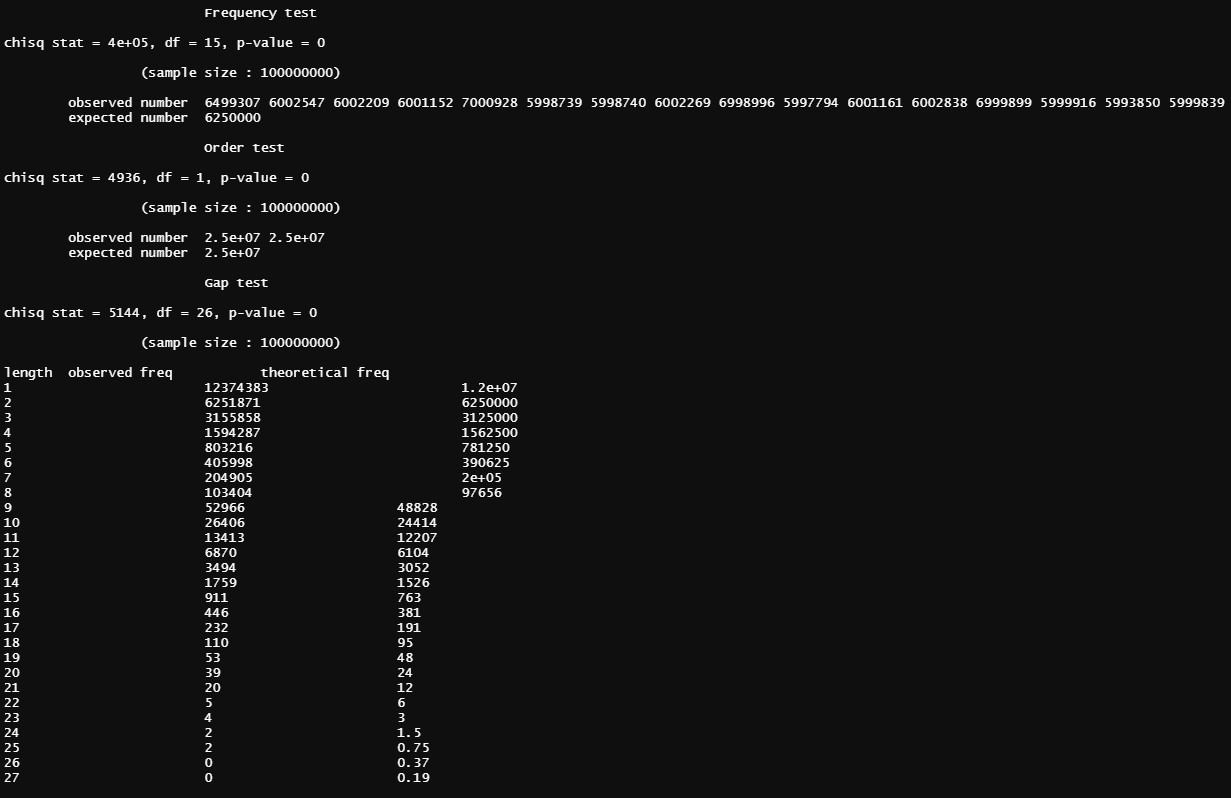Click observed value 5999839

click(1196, 103)
